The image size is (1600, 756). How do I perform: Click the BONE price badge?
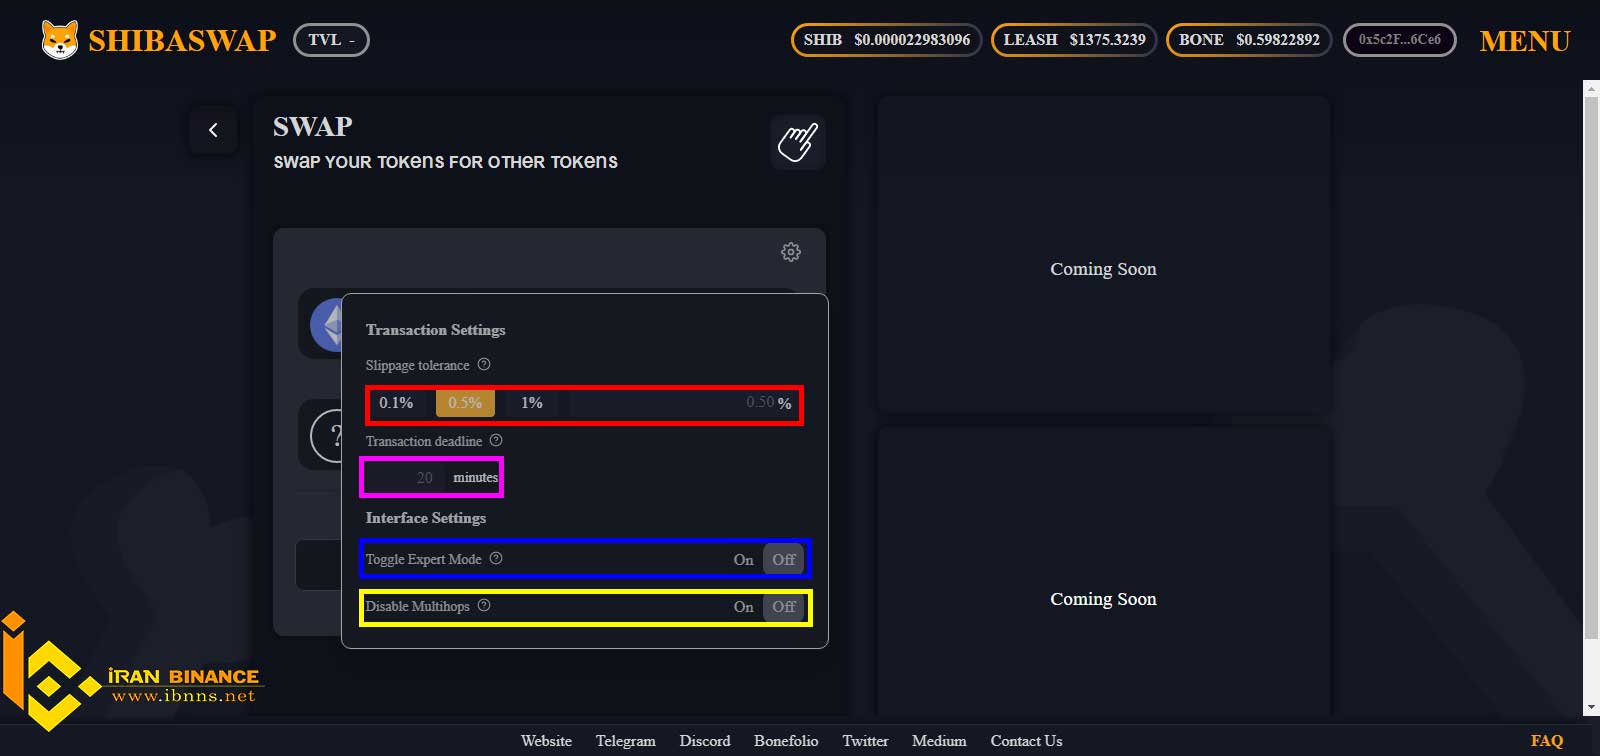coord(1249,40)
